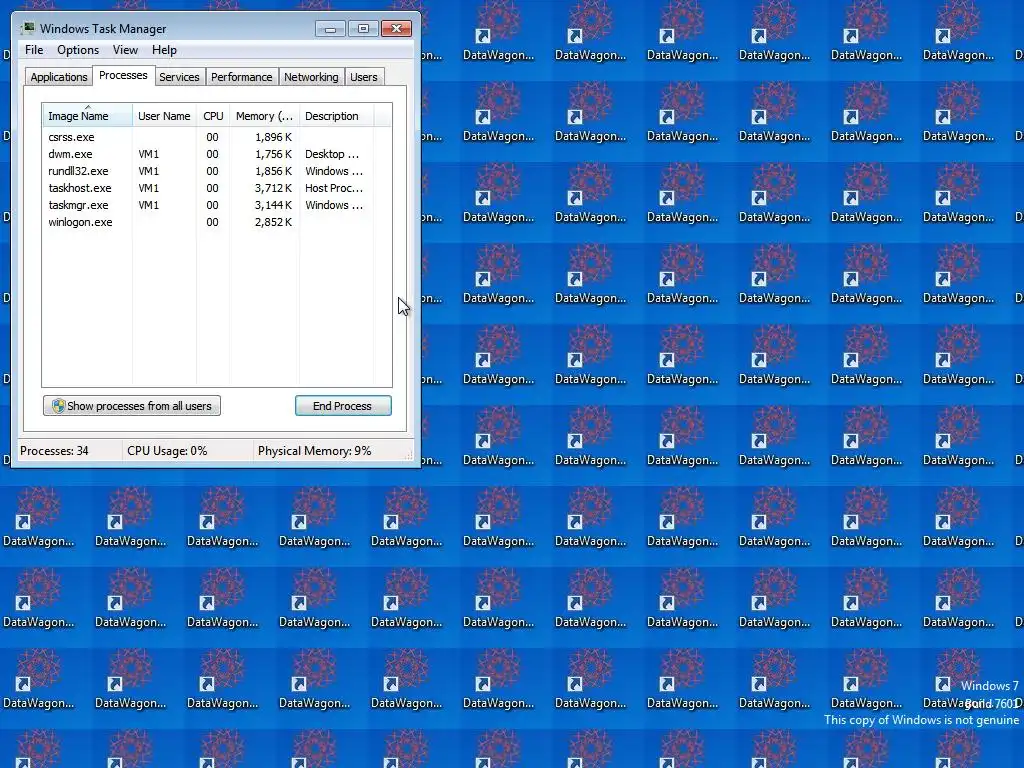Maximize the Task Manager window
The image size is (1024, 768).
coord(363,29)
